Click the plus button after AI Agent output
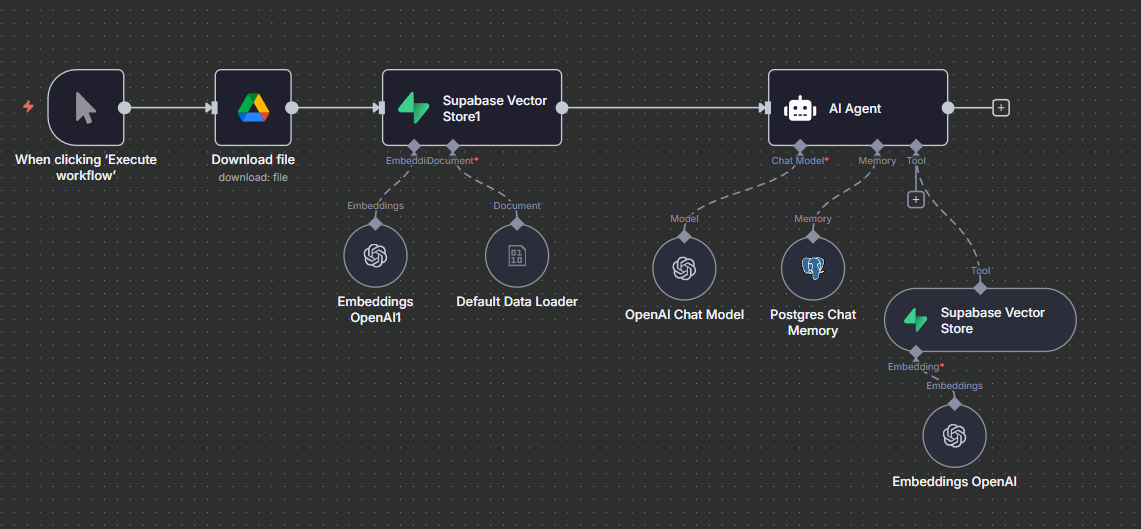The image size is (1141, 529). [1000, 107]
